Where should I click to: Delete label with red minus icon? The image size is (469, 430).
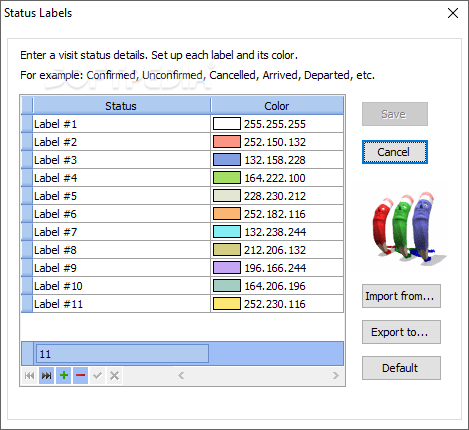click(80, 376)
